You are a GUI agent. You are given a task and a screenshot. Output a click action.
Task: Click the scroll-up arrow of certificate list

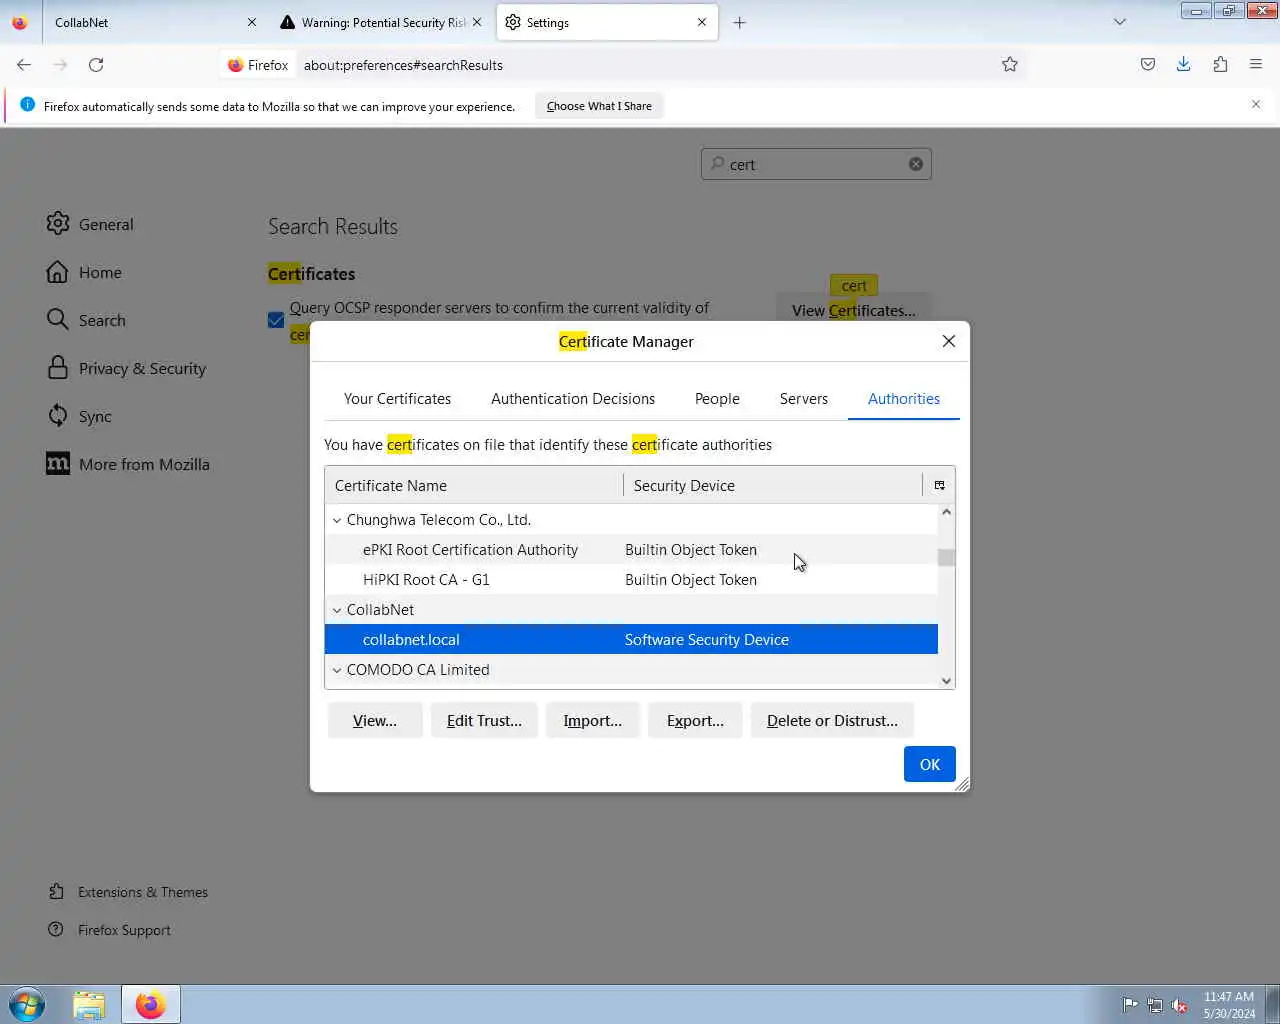946,512
